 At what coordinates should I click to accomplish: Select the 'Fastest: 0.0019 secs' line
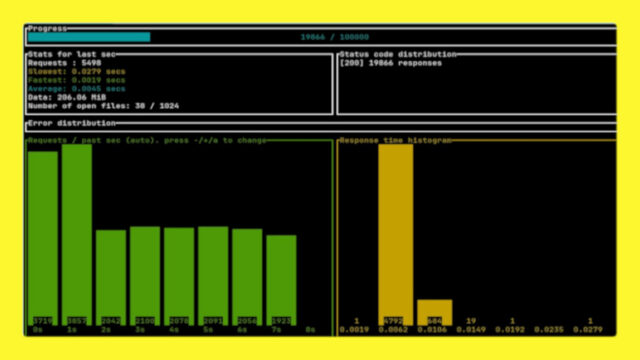77,80
